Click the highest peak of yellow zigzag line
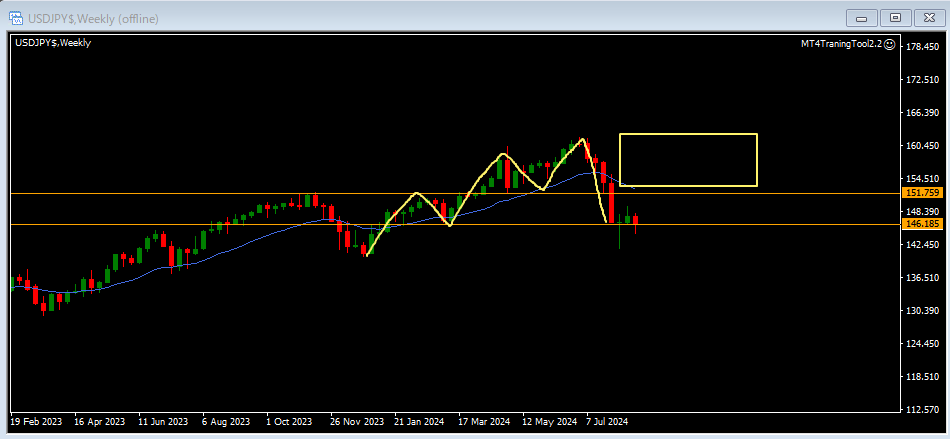 pos(581,139)
